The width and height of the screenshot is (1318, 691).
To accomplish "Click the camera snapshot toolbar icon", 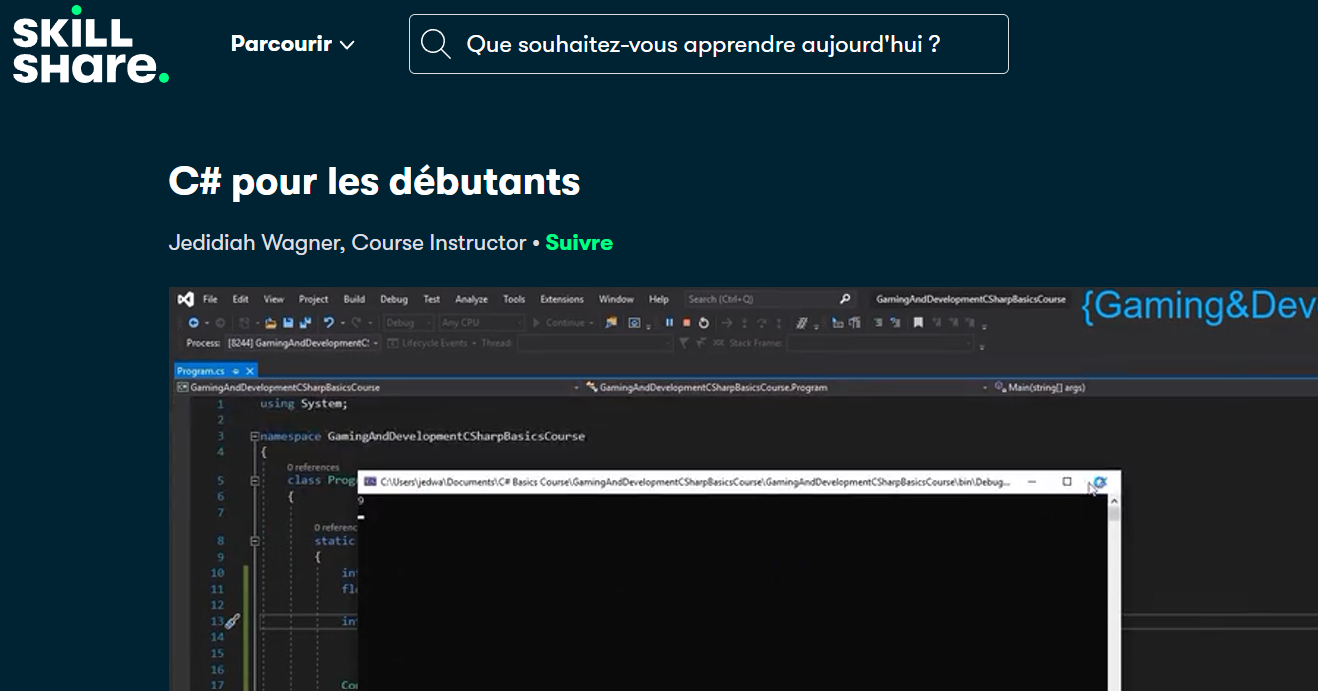I will (634, 323).
